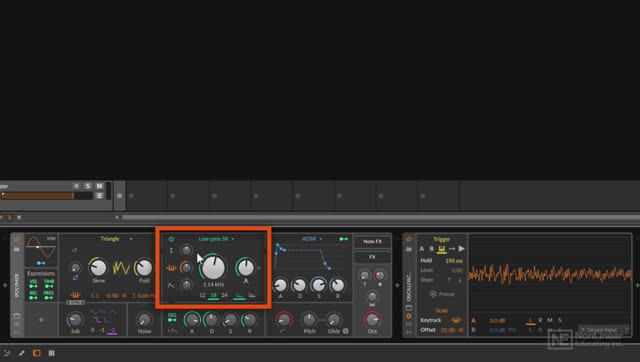Select sub oscillator octave 0

click(x=93, y=330)
